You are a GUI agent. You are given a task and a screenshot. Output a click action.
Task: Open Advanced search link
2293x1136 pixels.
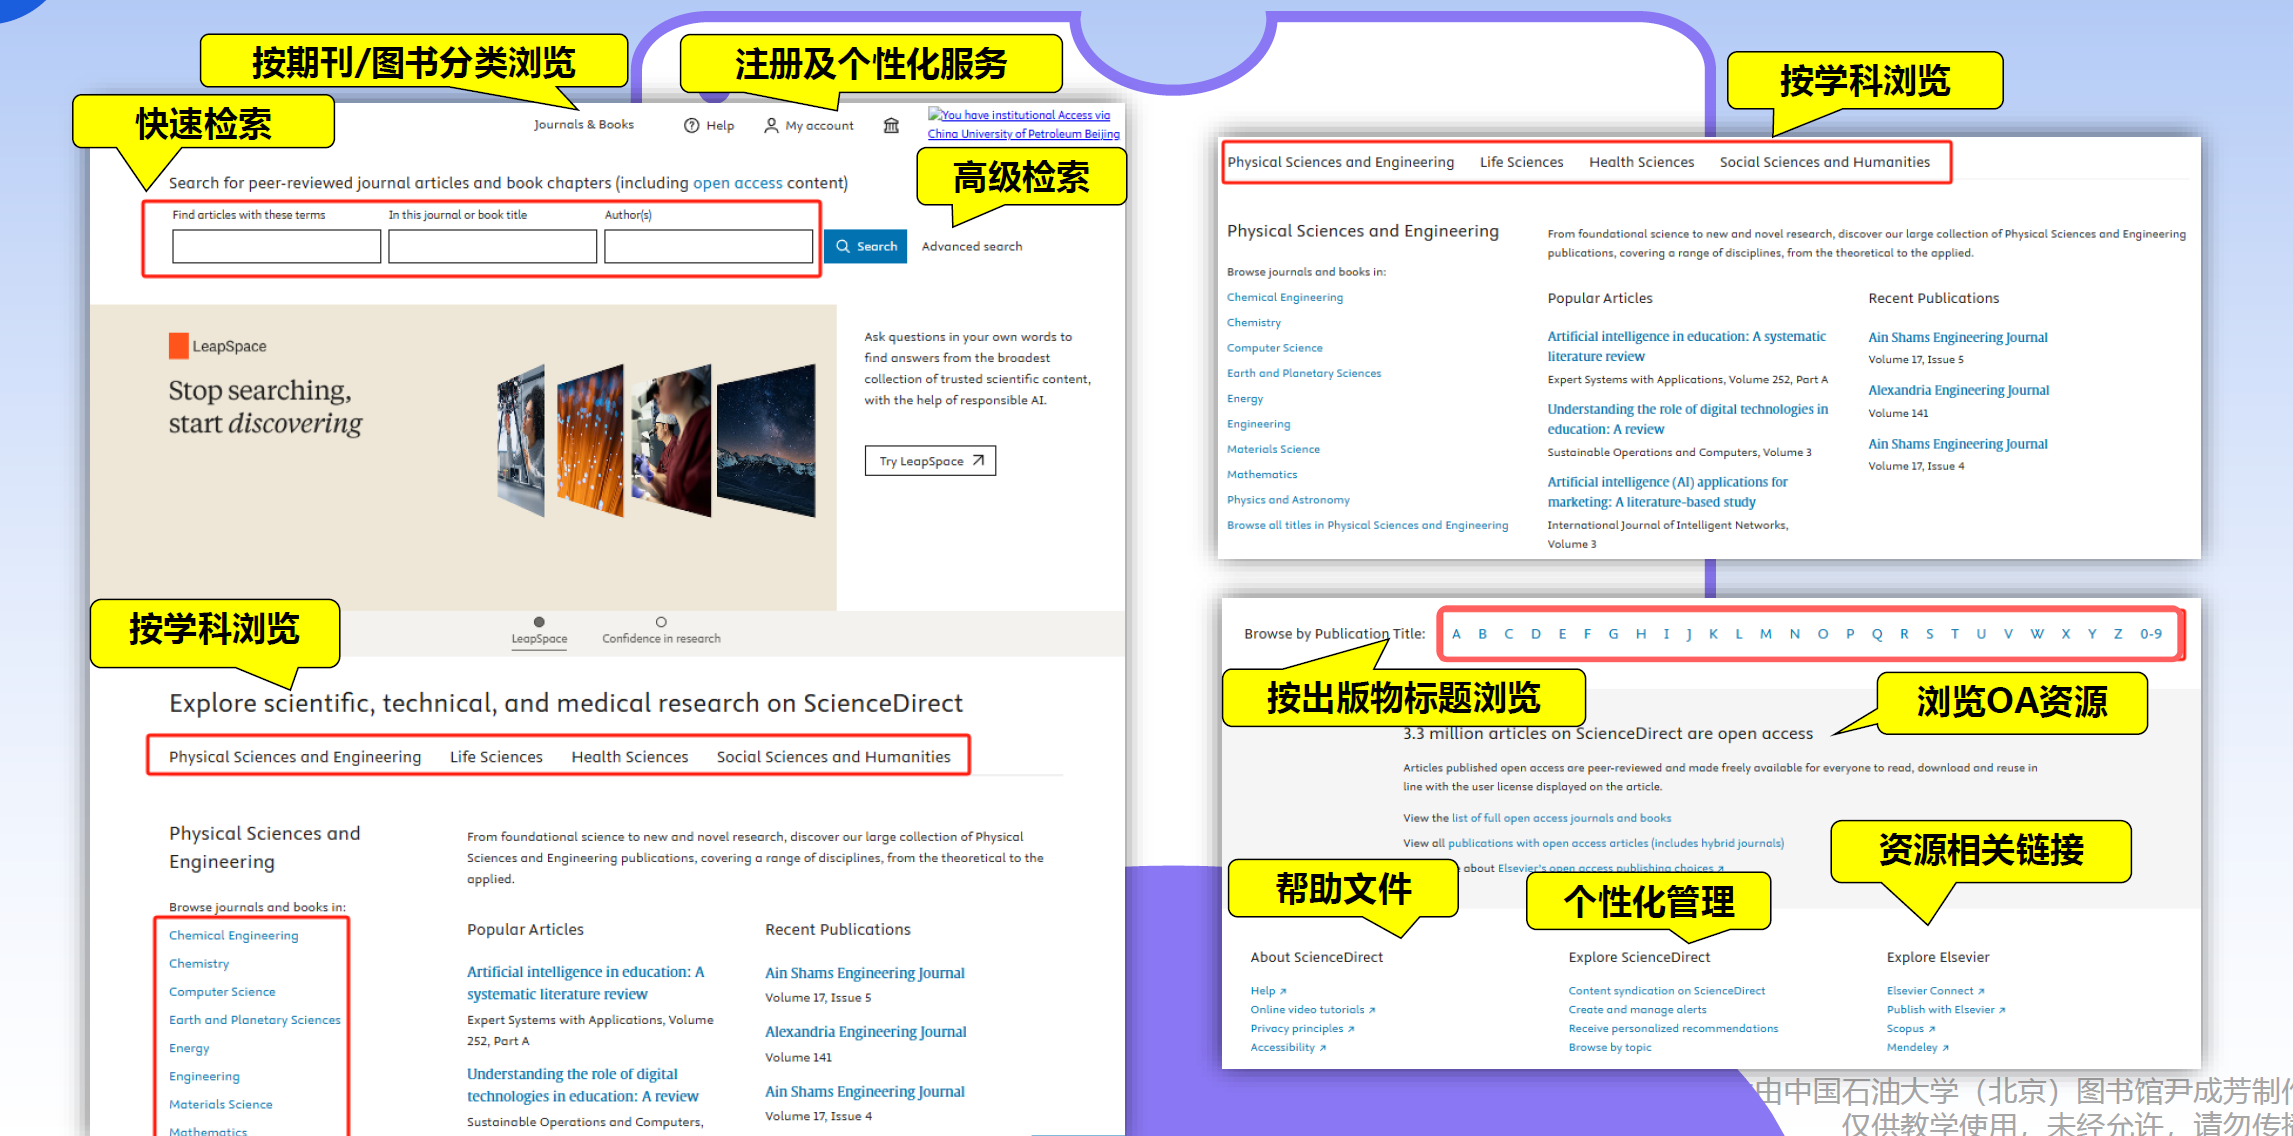(x=972, y=246)
